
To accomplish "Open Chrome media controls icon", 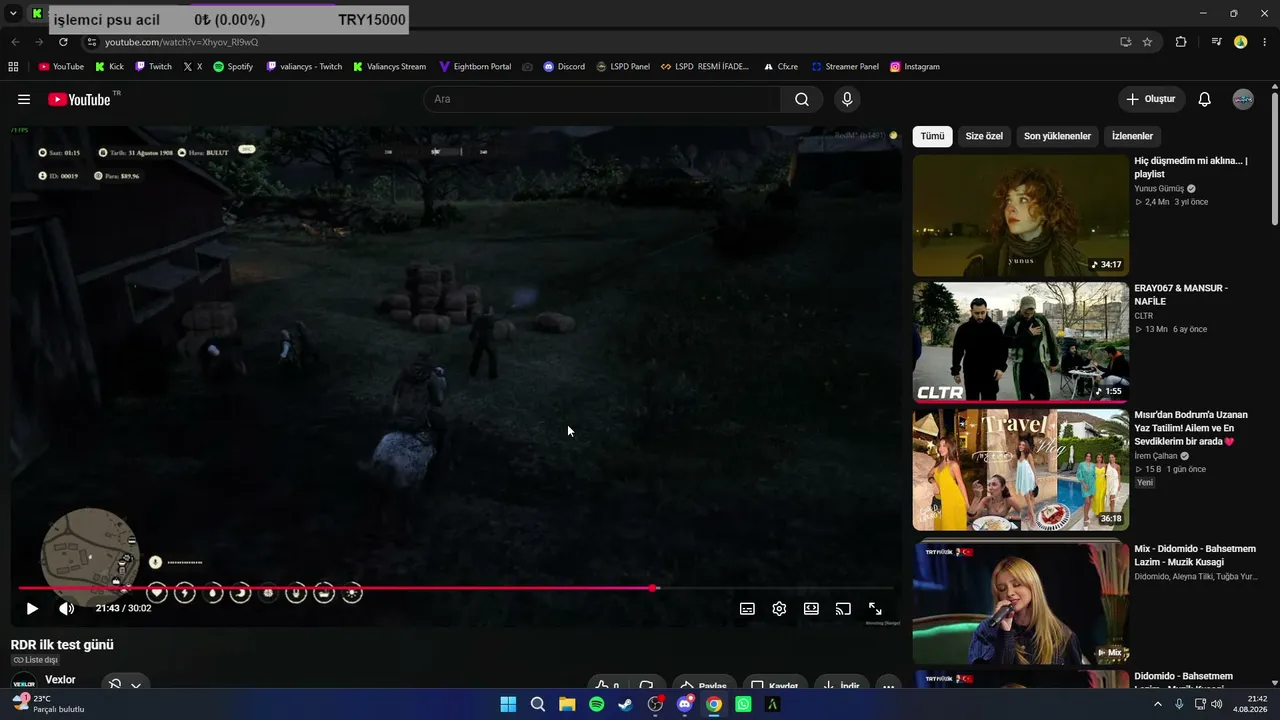I will click(1216, 42).
